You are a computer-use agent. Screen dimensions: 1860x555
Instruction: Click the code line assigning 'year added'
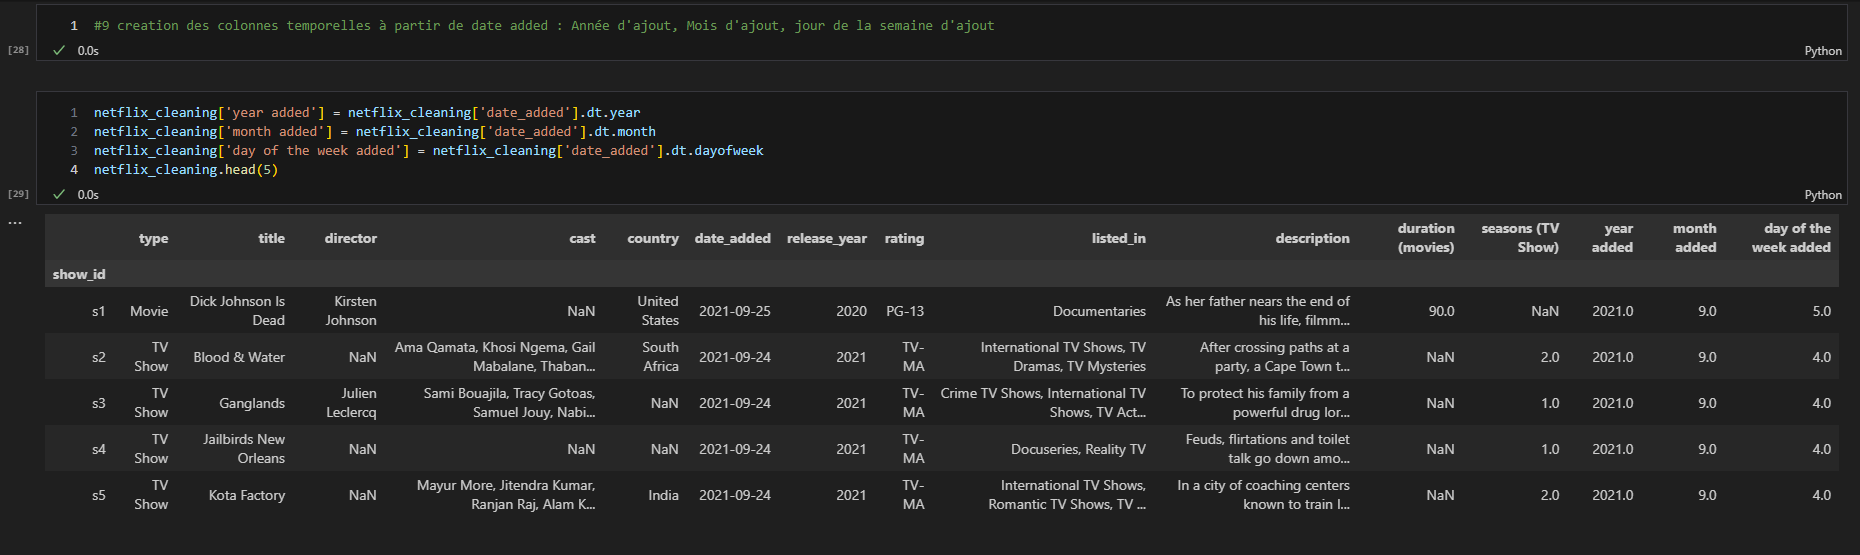pyautogui.click(x=366, y=113)
